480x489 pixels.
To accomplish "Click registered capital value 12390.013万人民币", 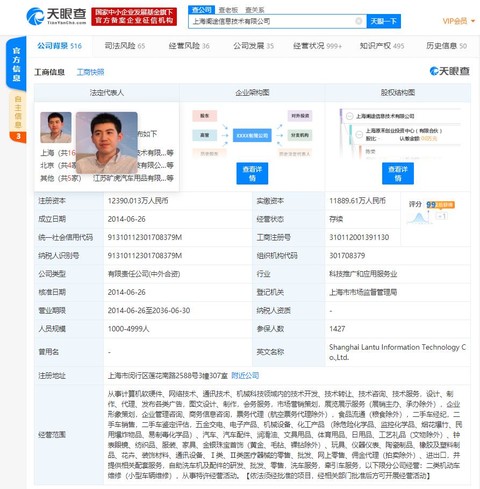I will (x=138, y=201).
